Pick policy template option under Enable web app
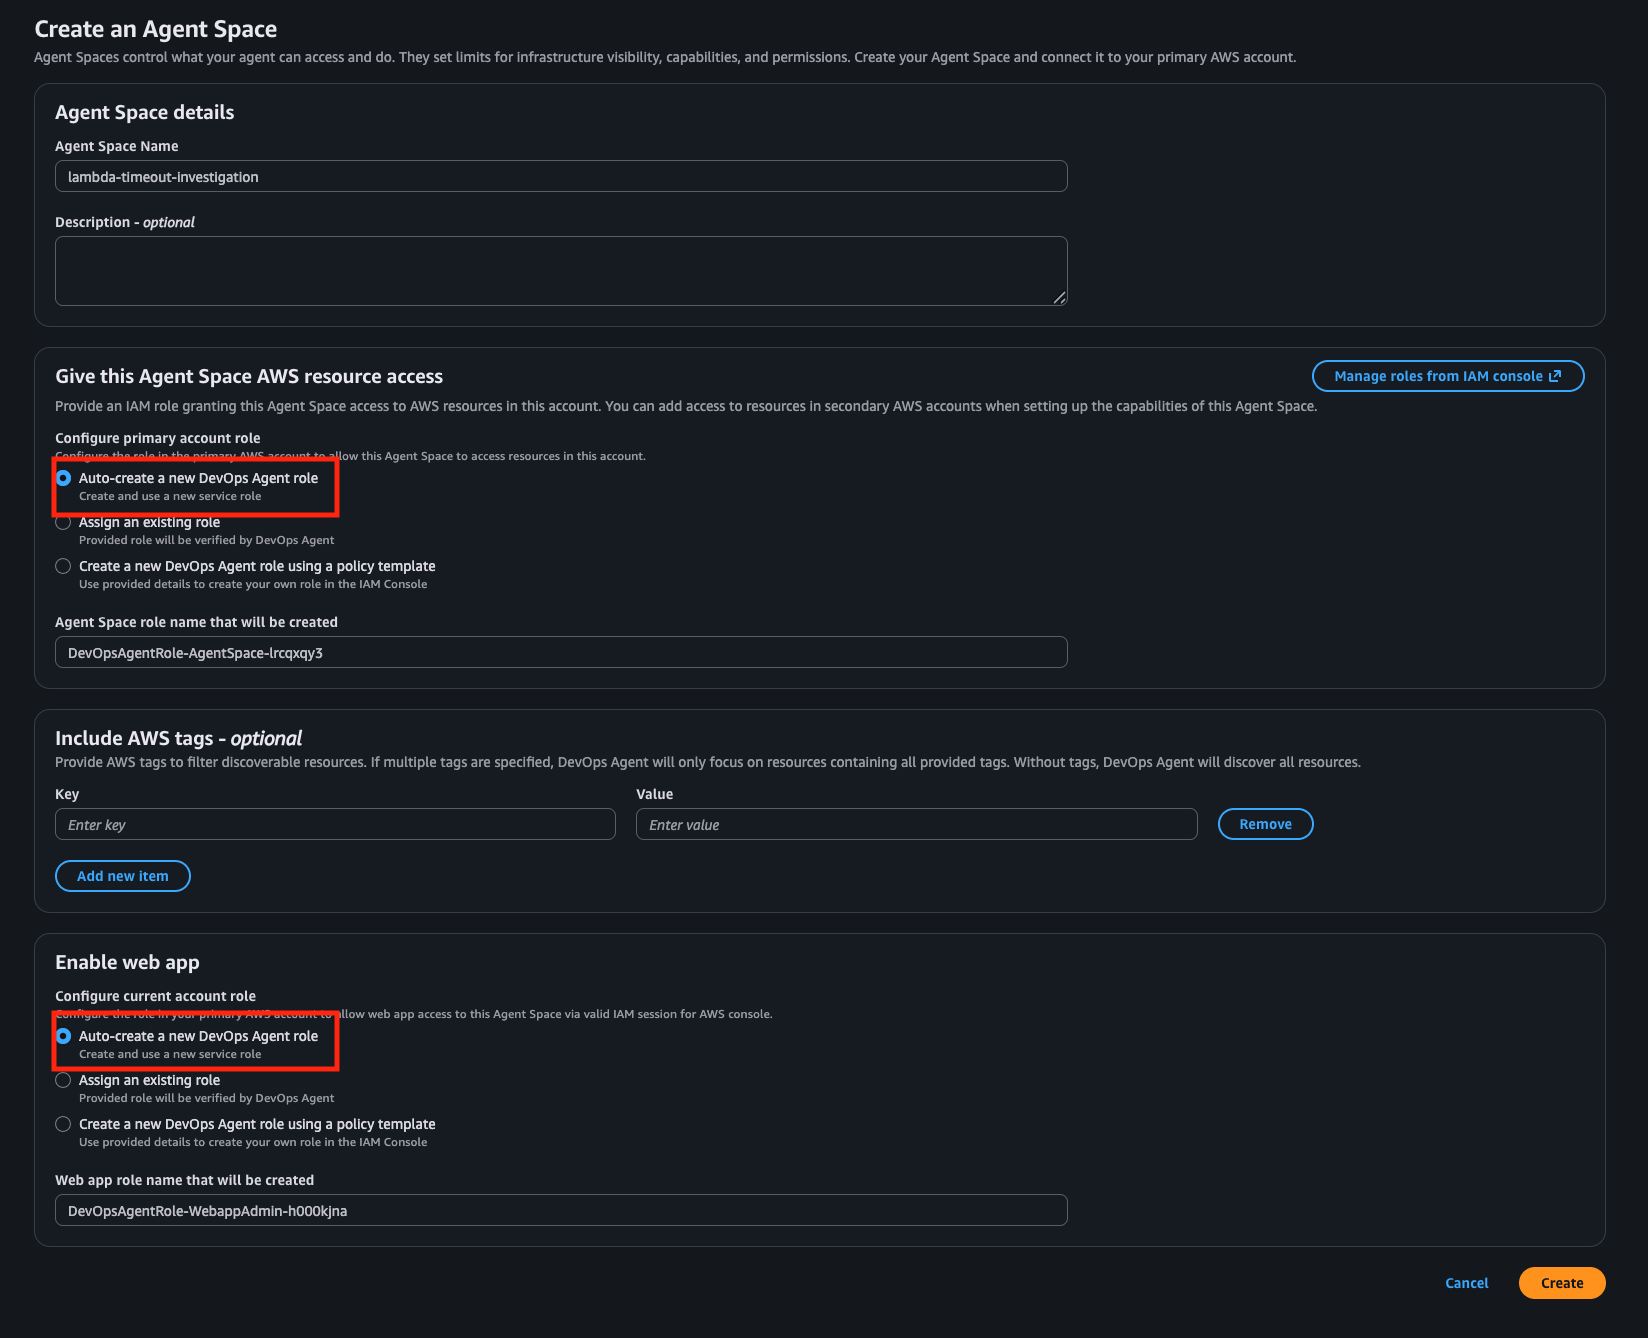The image size is (1648, 1338). pyautogui.click(x=64, y=1124)
